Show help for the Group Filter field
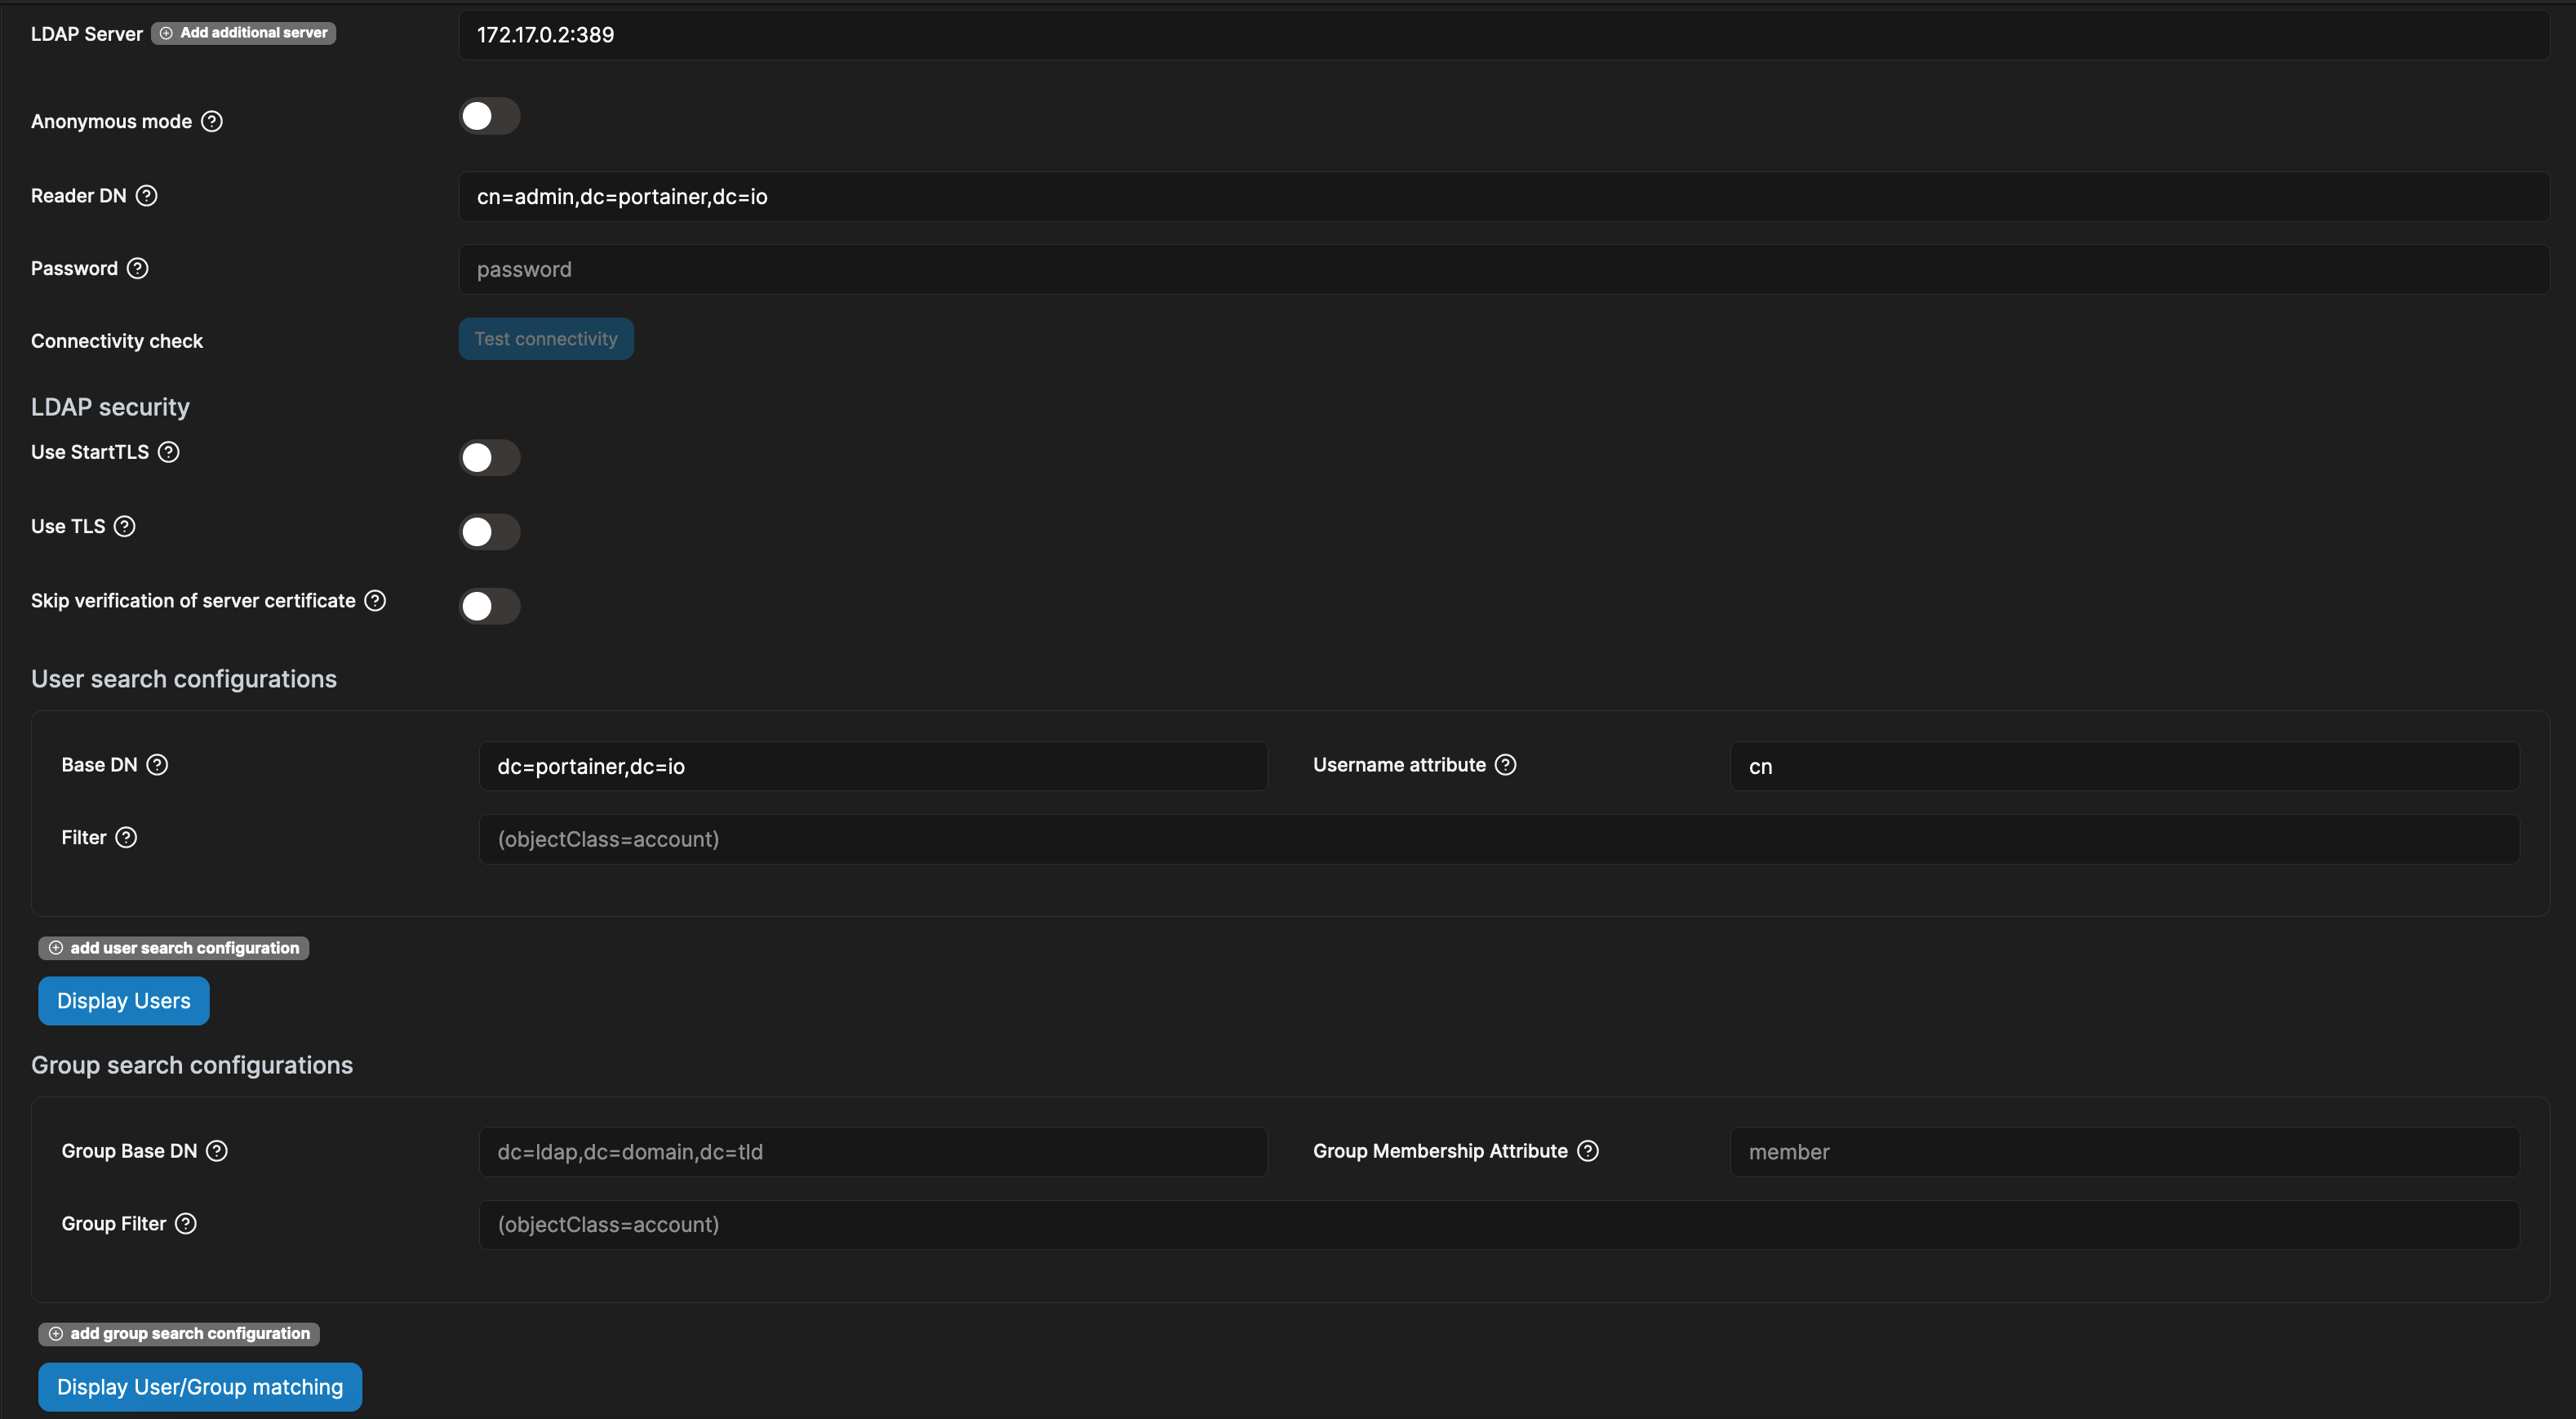This screenshot has height=1419, width=2576. pyautogui.click(x=185, y=1223)
